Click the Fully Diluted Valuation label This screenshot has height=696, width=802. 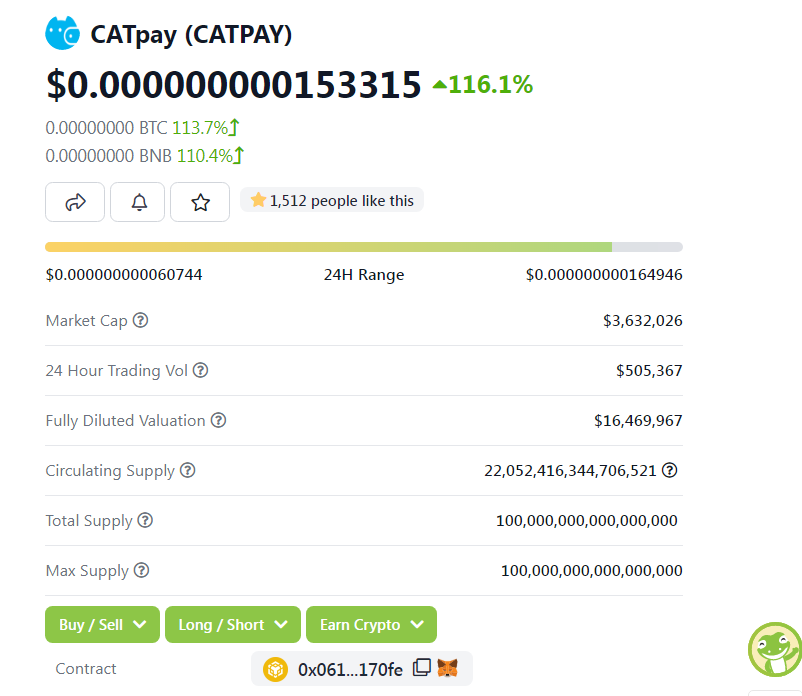click(125, 420)
